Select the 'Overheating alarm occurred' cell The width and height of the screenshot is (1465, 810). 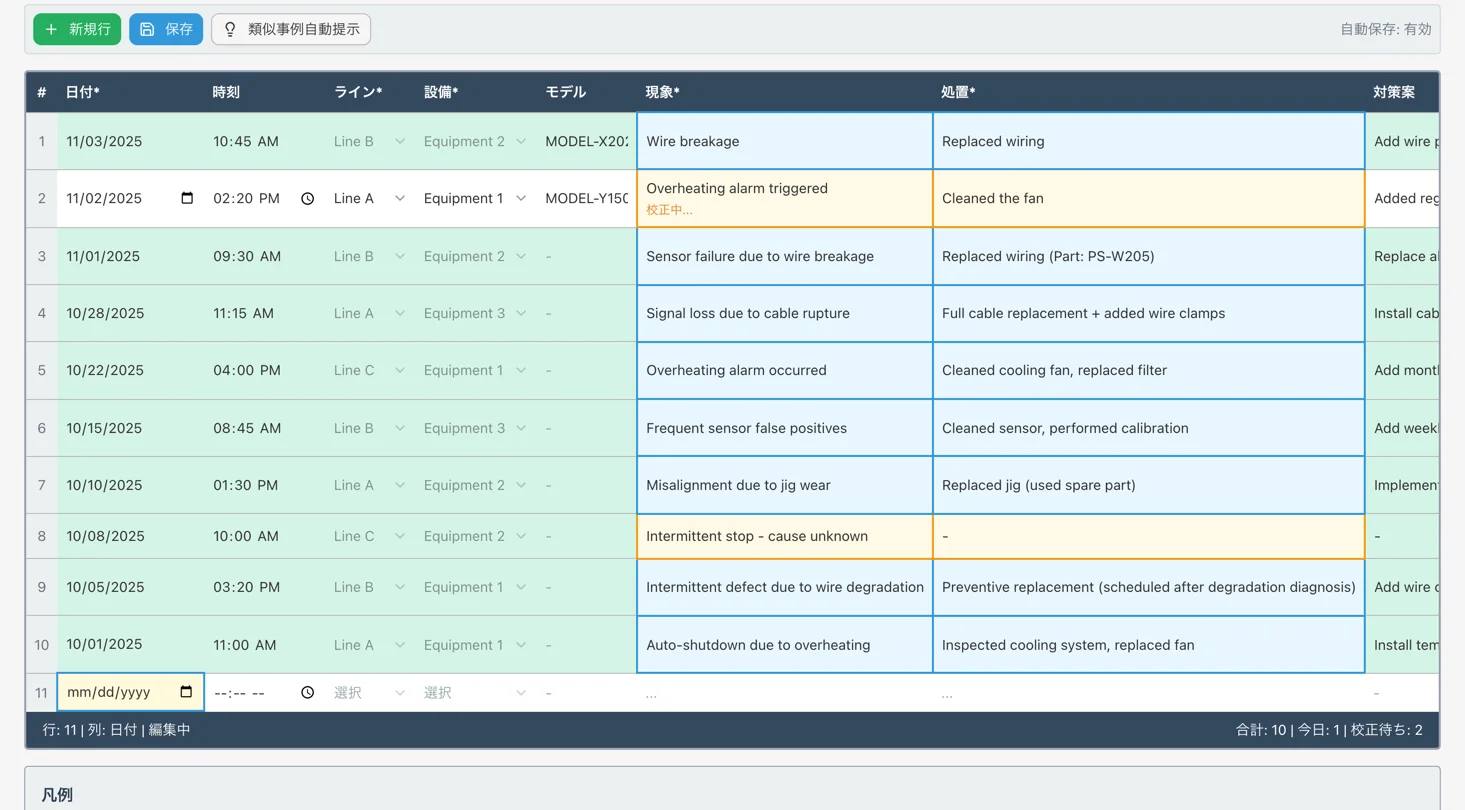pyautogui.click(x=785, y=370)
